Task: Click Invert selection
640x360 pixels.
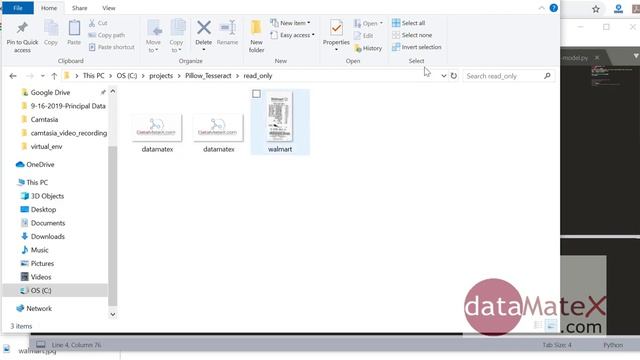Action: point(417,47)
